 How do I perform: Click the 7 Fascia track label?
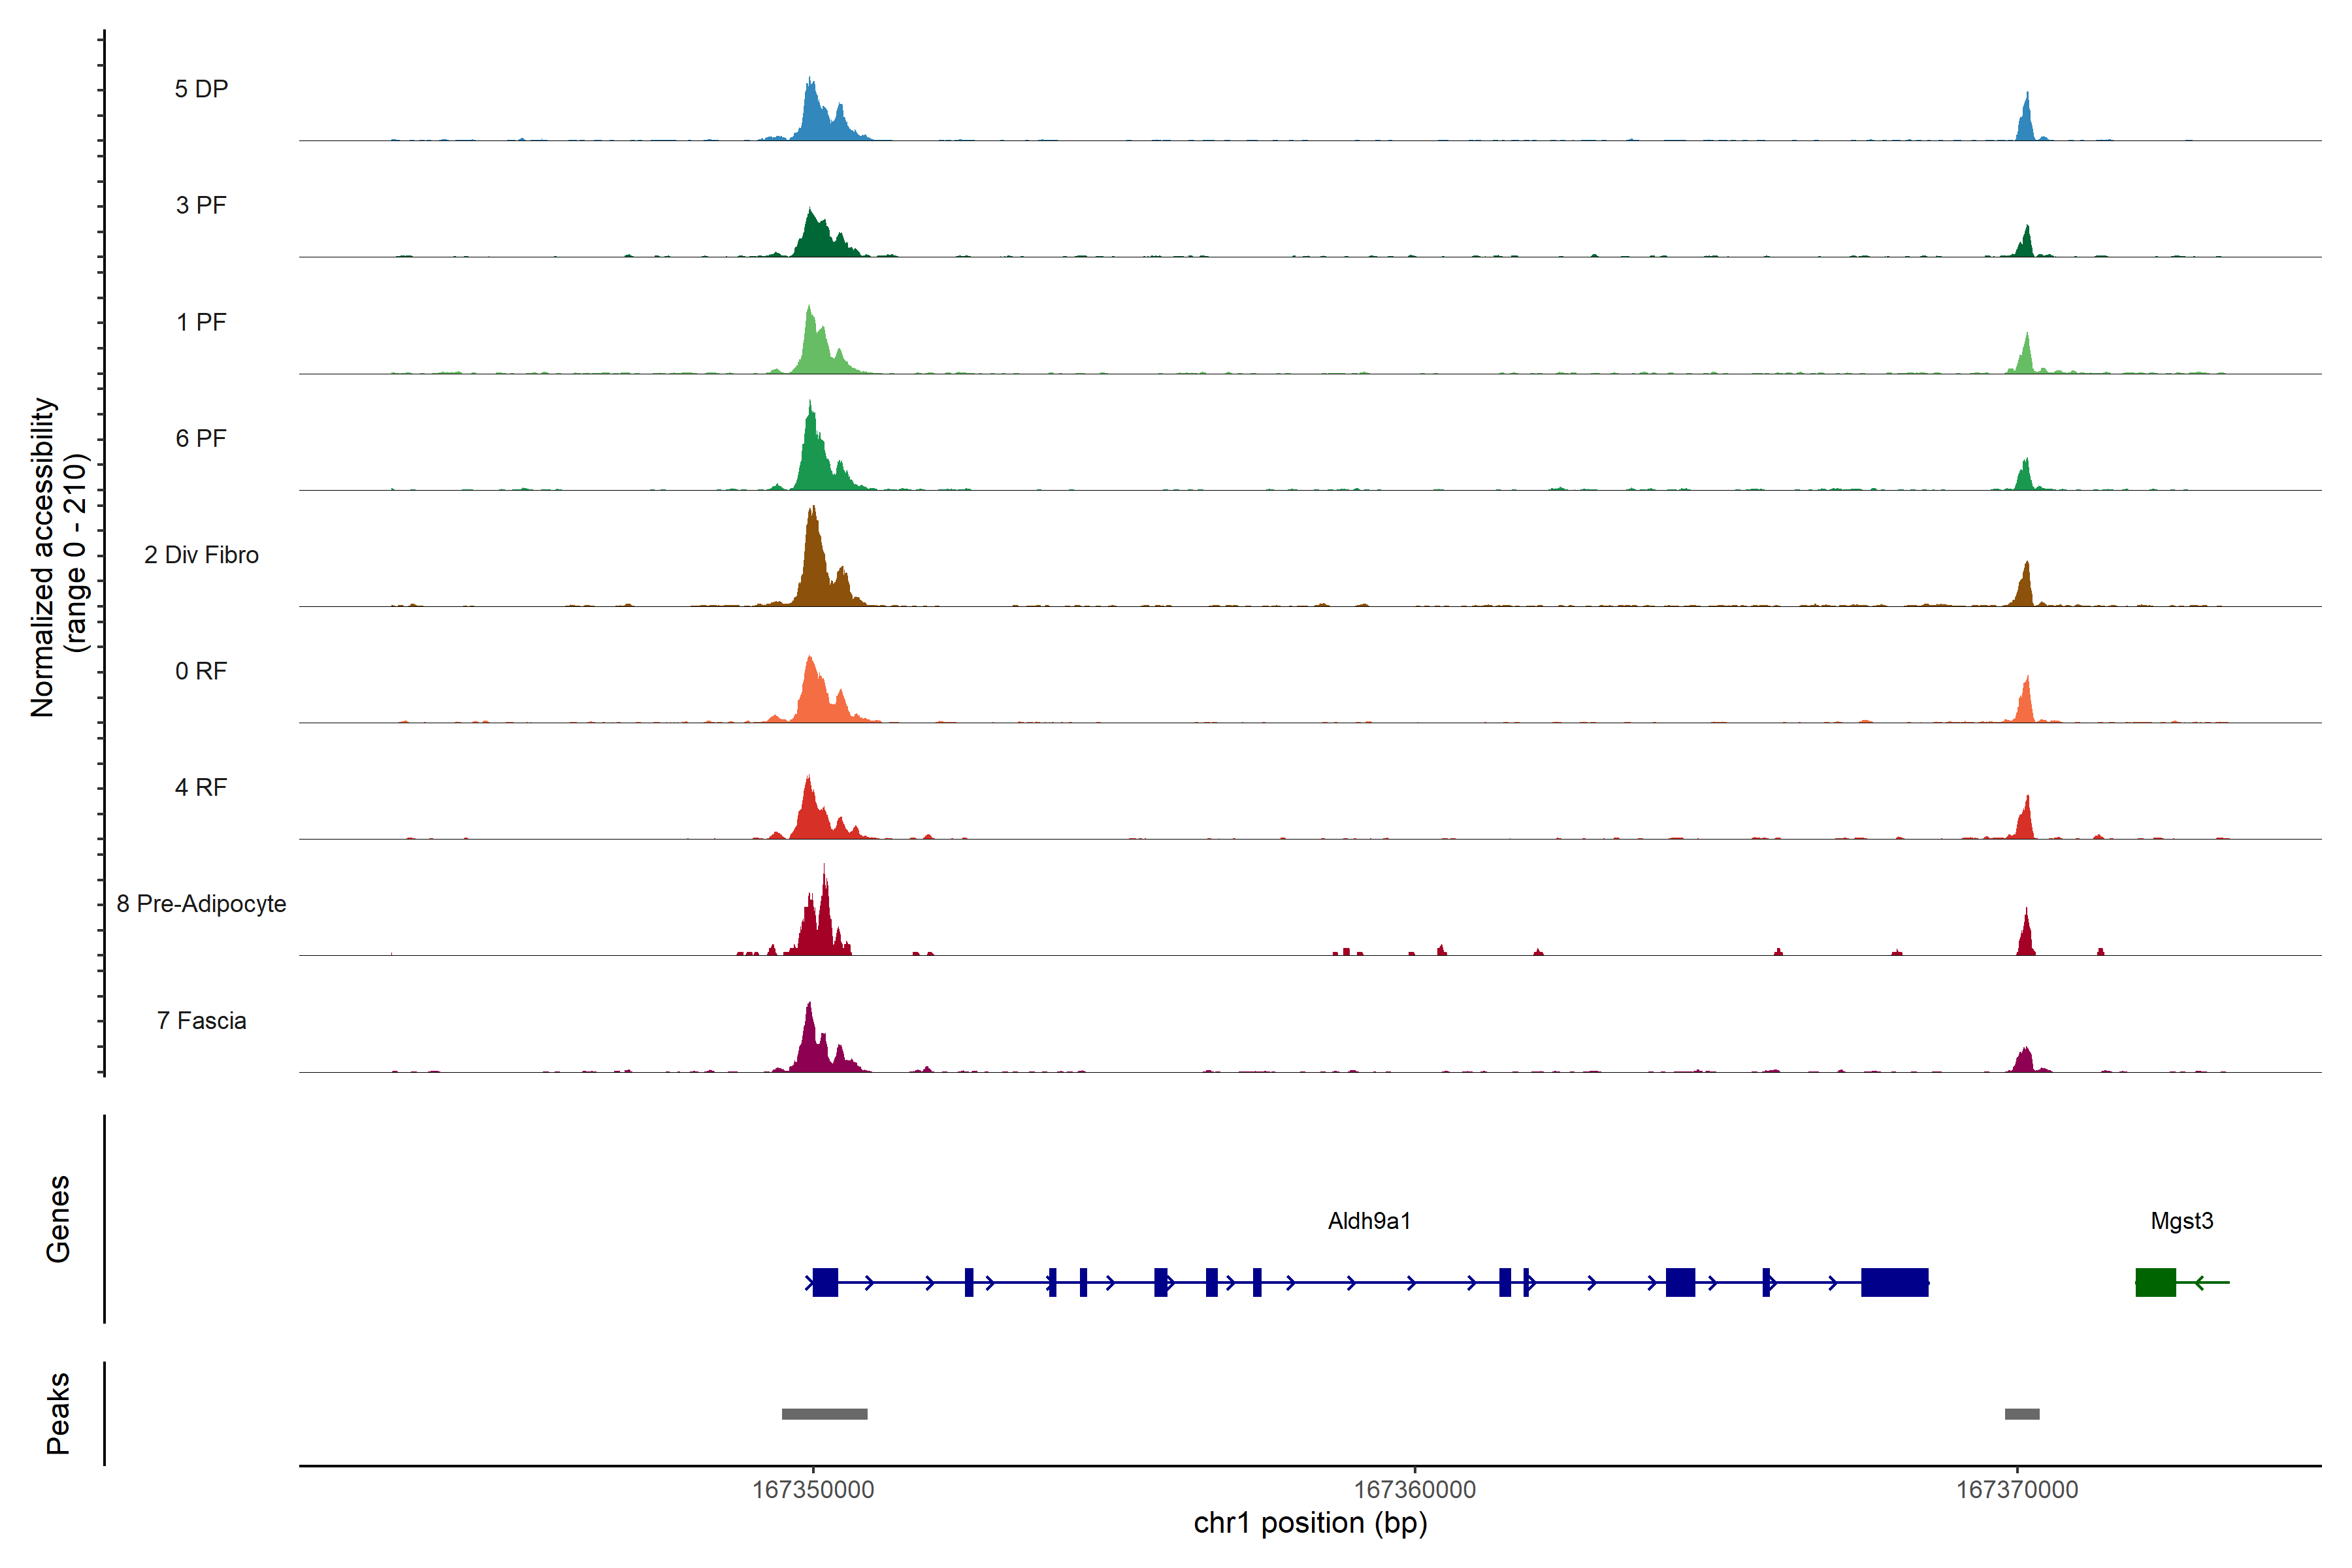point(201,1021)
